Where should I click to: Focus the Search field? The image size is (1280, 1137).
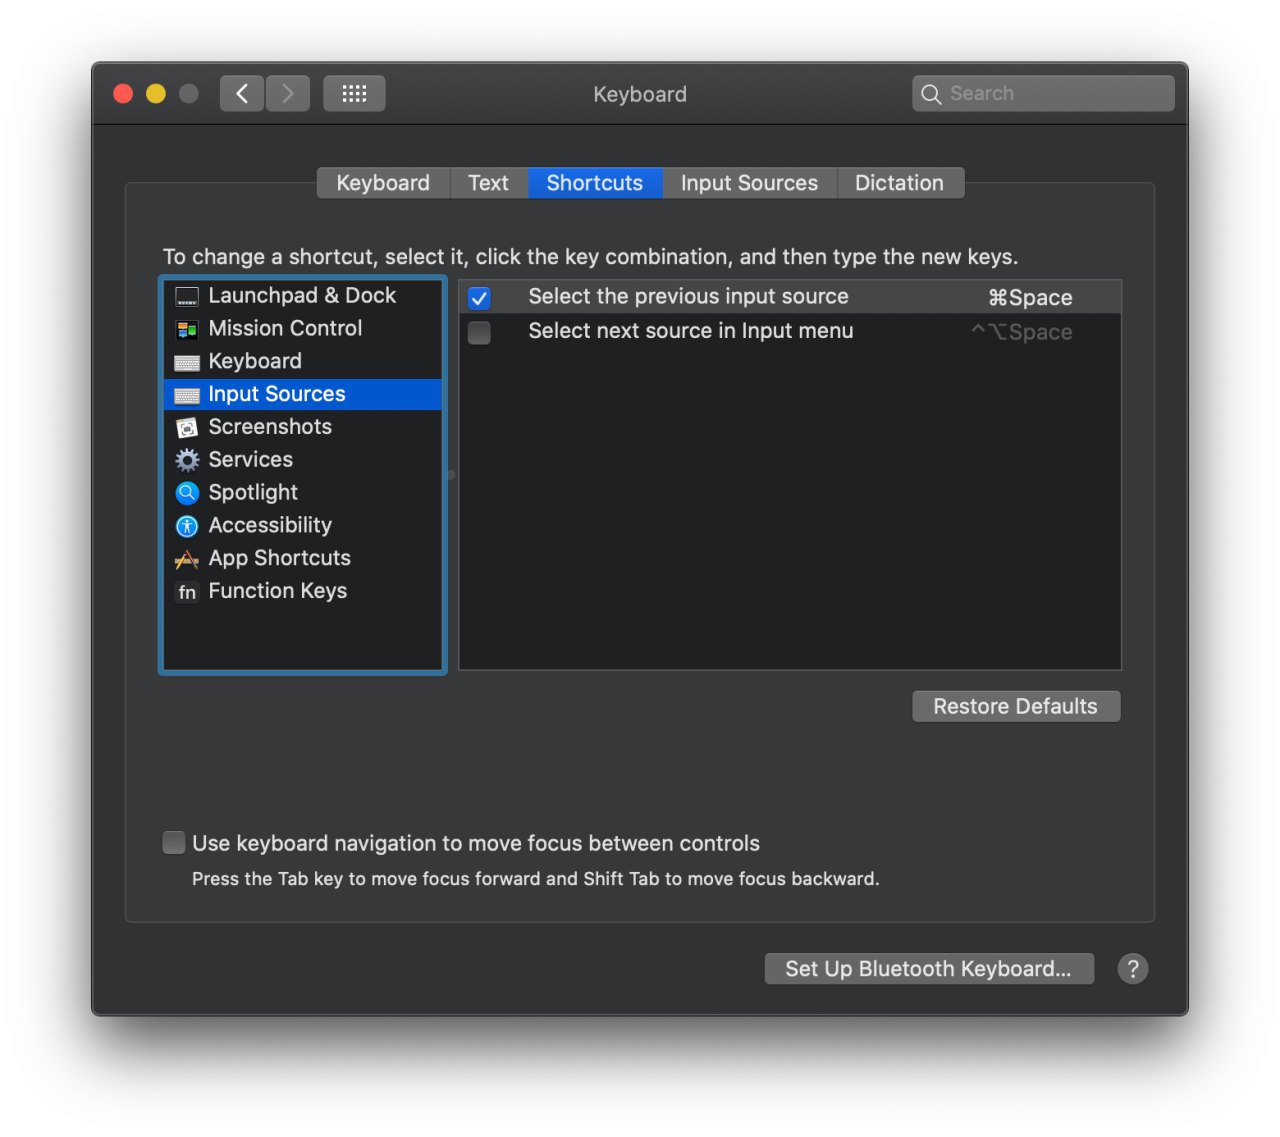pyautogui.click(x=1043, y=94)
